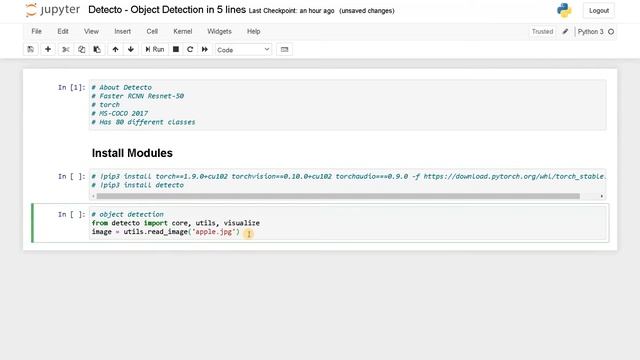Screen dimensions: 640x360
Task: Click the Logout button
Action: click(x=599, y=11)
